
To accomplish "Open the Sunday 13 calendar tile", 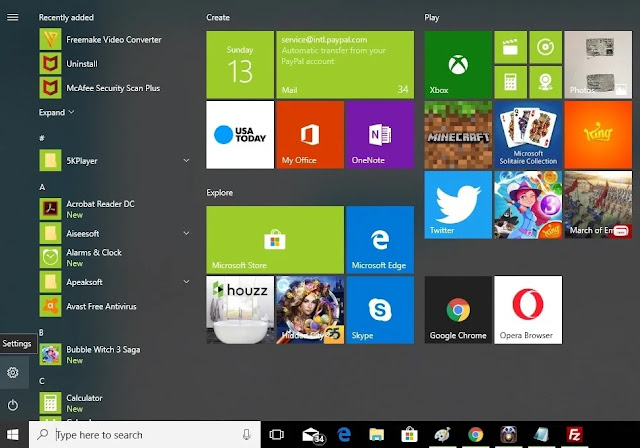I will coord(240,64).
